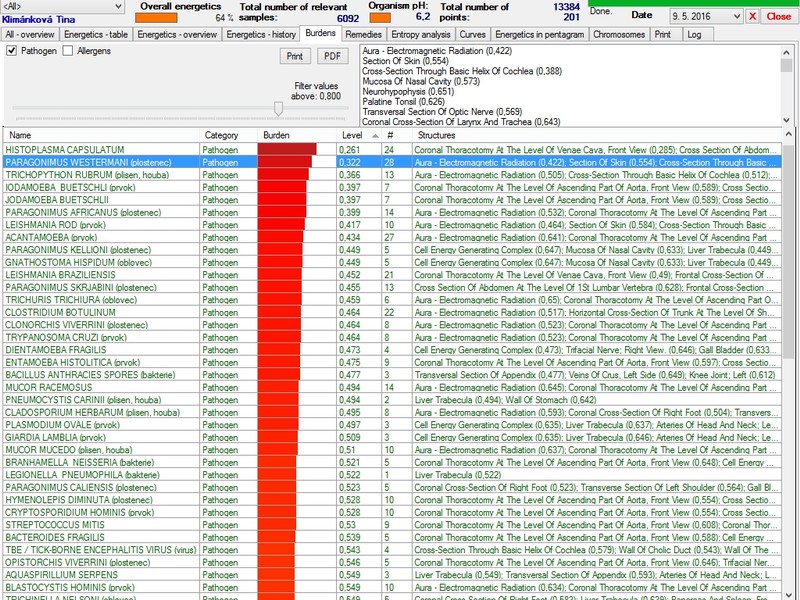
Task: Export using the PDF button
Action: tap(331, 56)
